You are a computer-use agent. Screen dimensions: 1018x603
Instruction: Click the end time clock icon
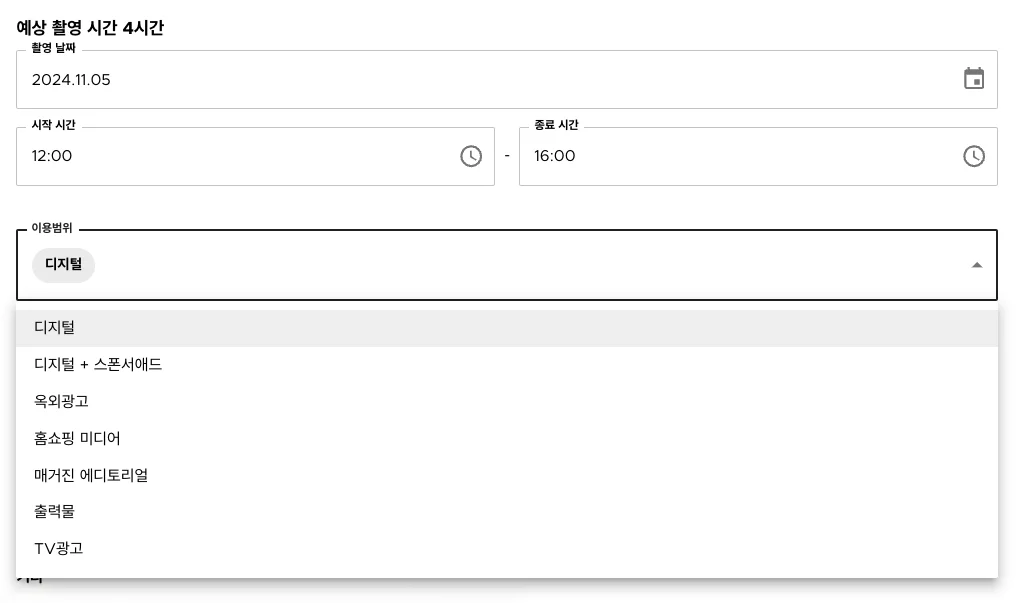tap(973, 156)
